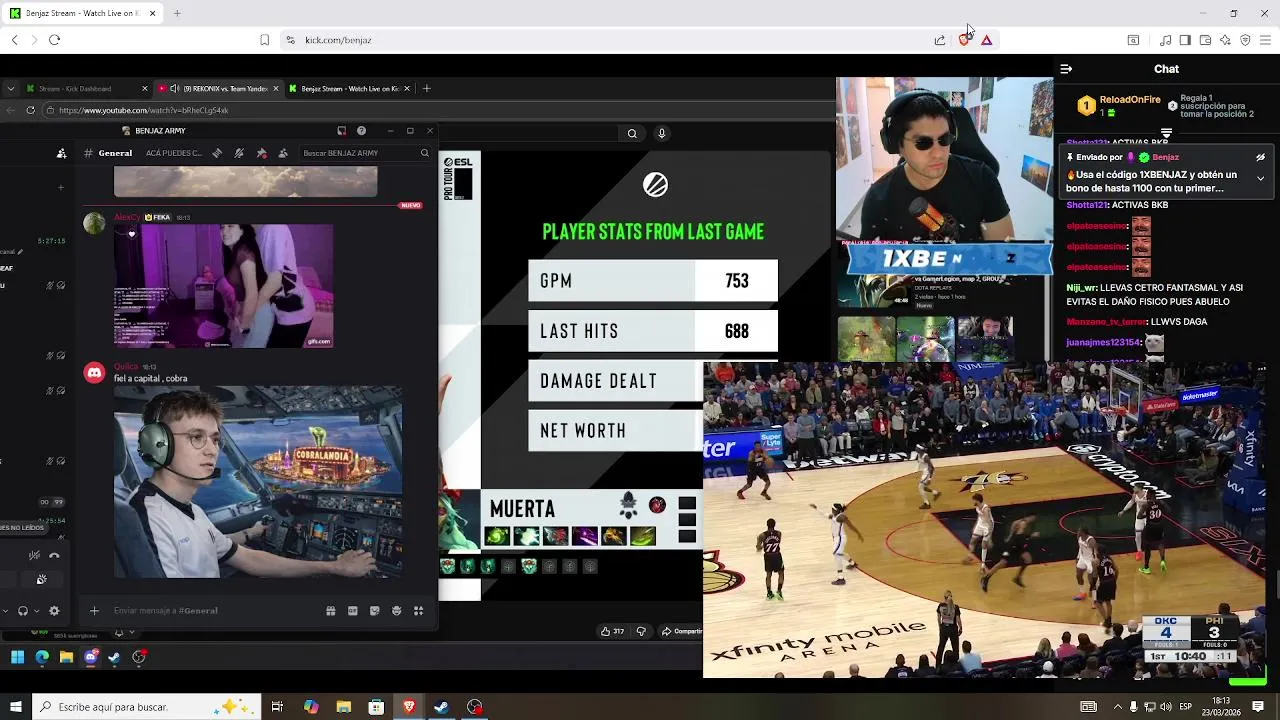
Task: Open the browser hamburger menu
Action: point(1265,40)
